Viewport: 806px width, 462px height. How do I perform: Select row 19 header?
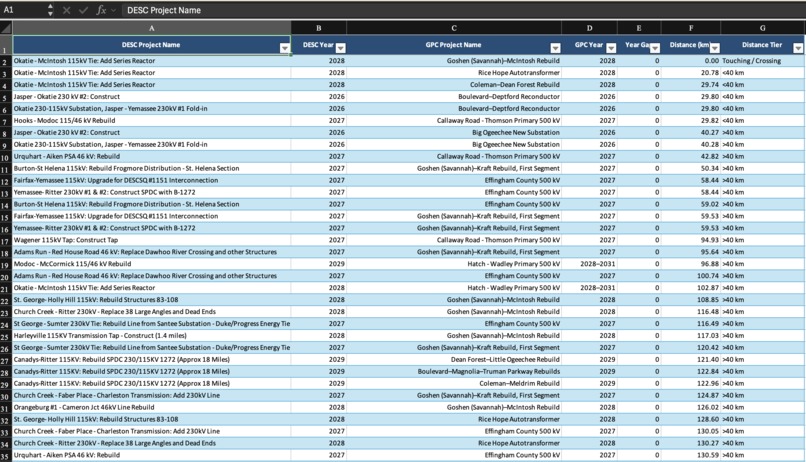6,264
